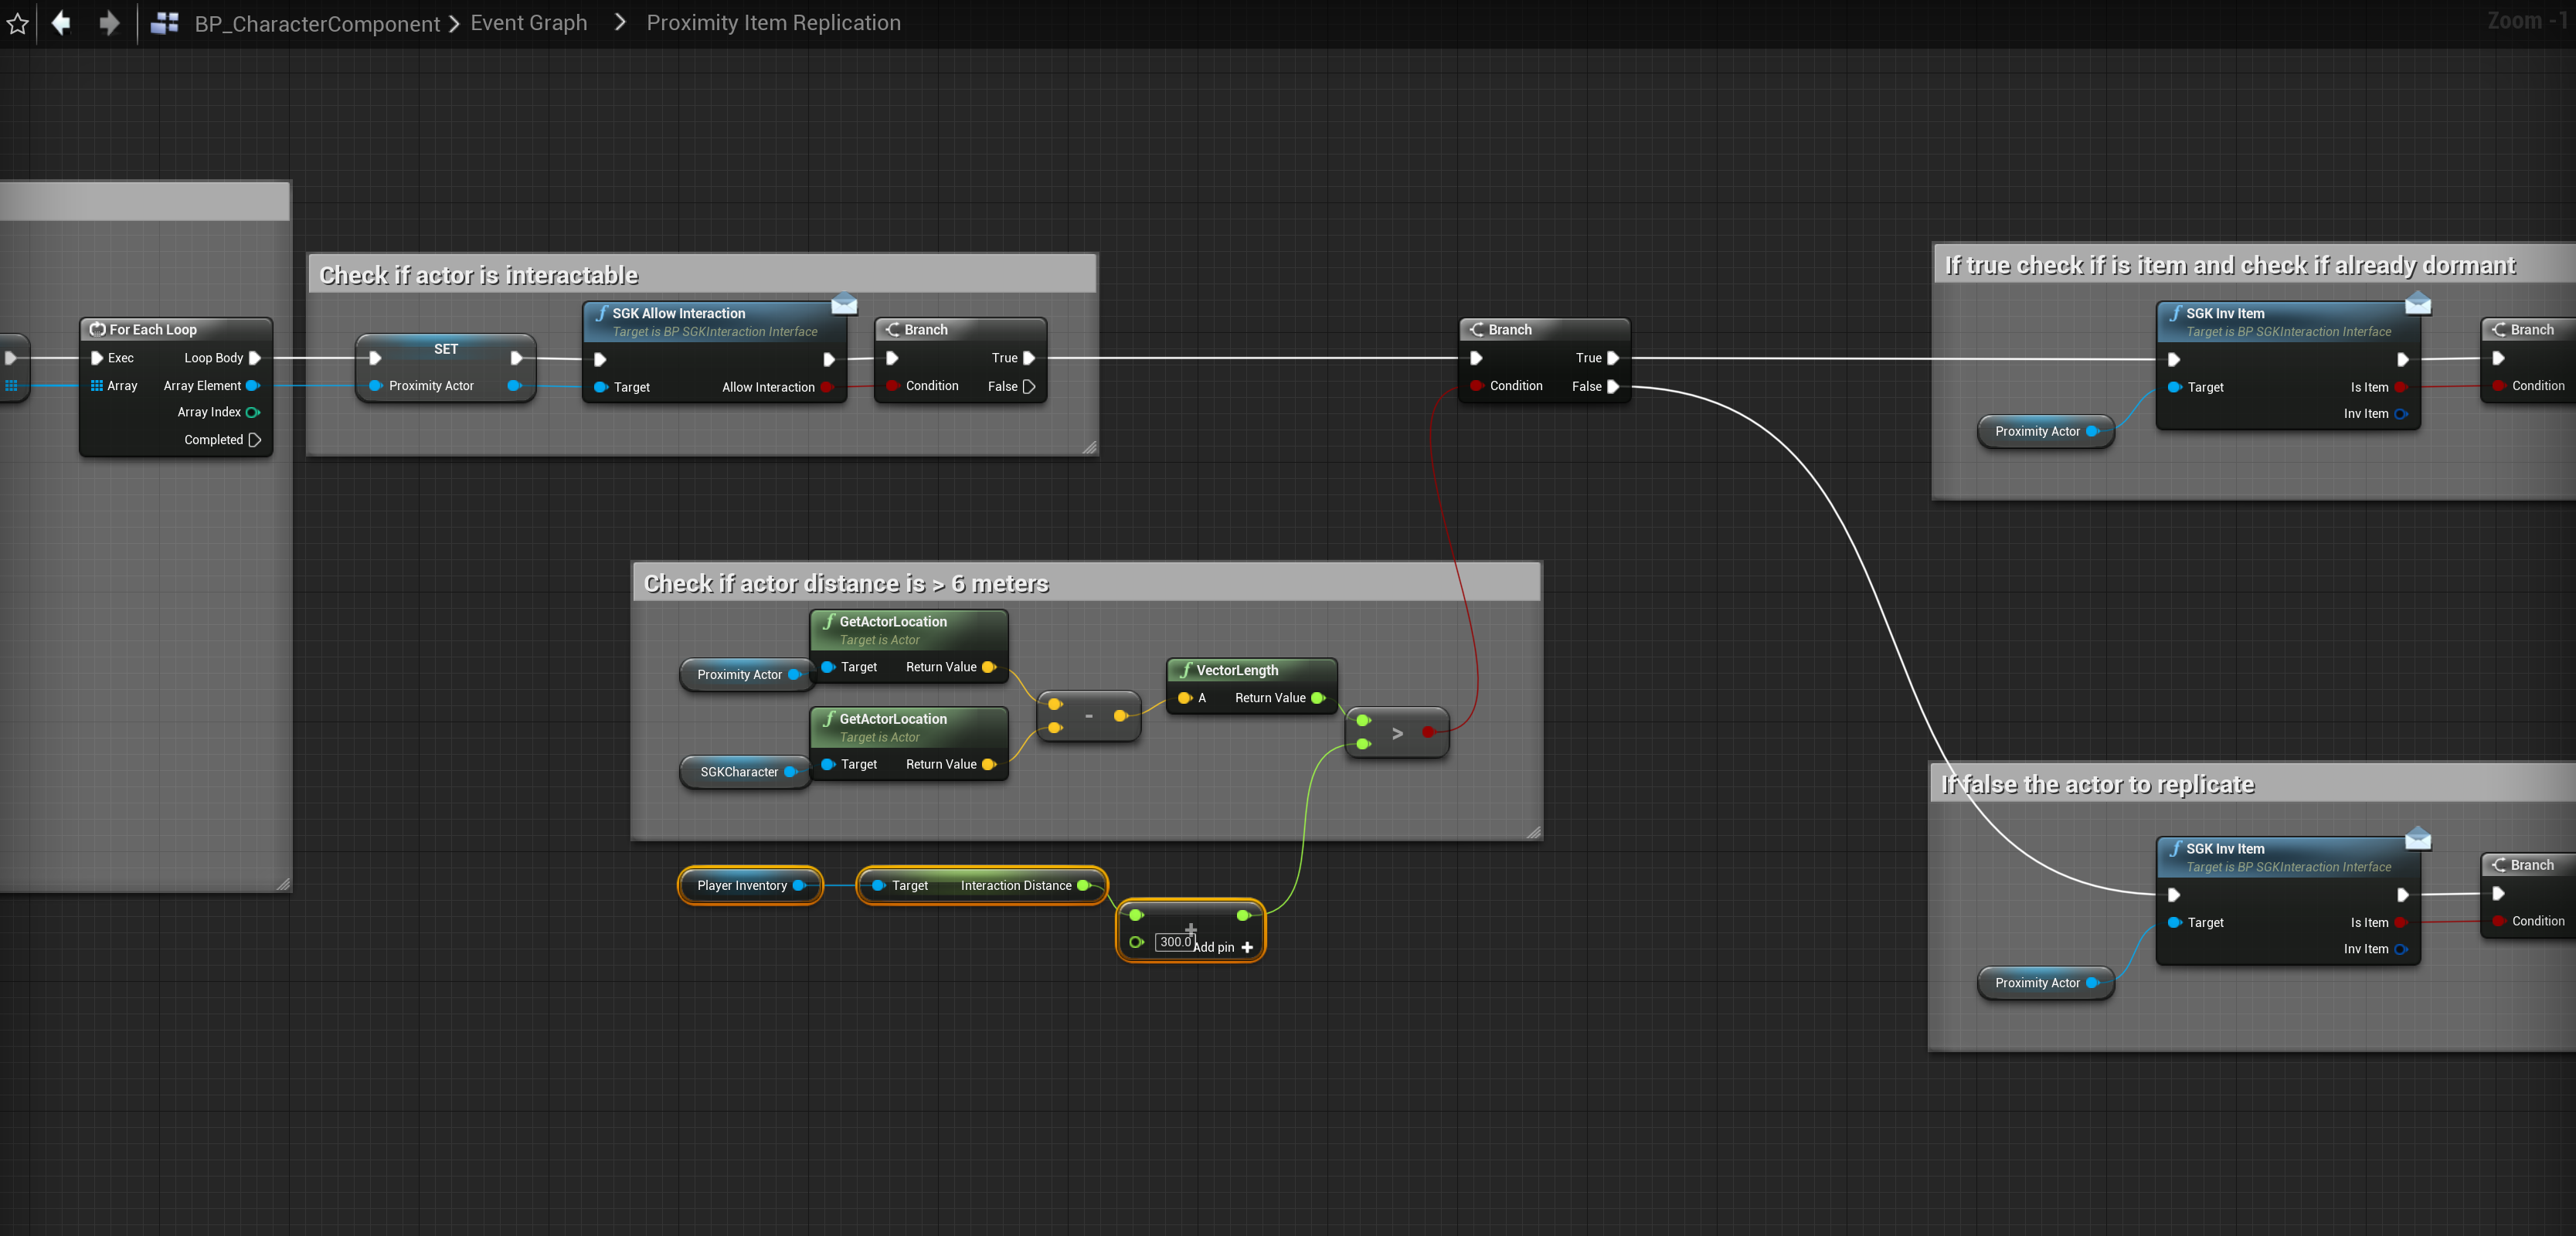
Task: Open Event Graph breadcrumb
Action: tap(529, 23)
